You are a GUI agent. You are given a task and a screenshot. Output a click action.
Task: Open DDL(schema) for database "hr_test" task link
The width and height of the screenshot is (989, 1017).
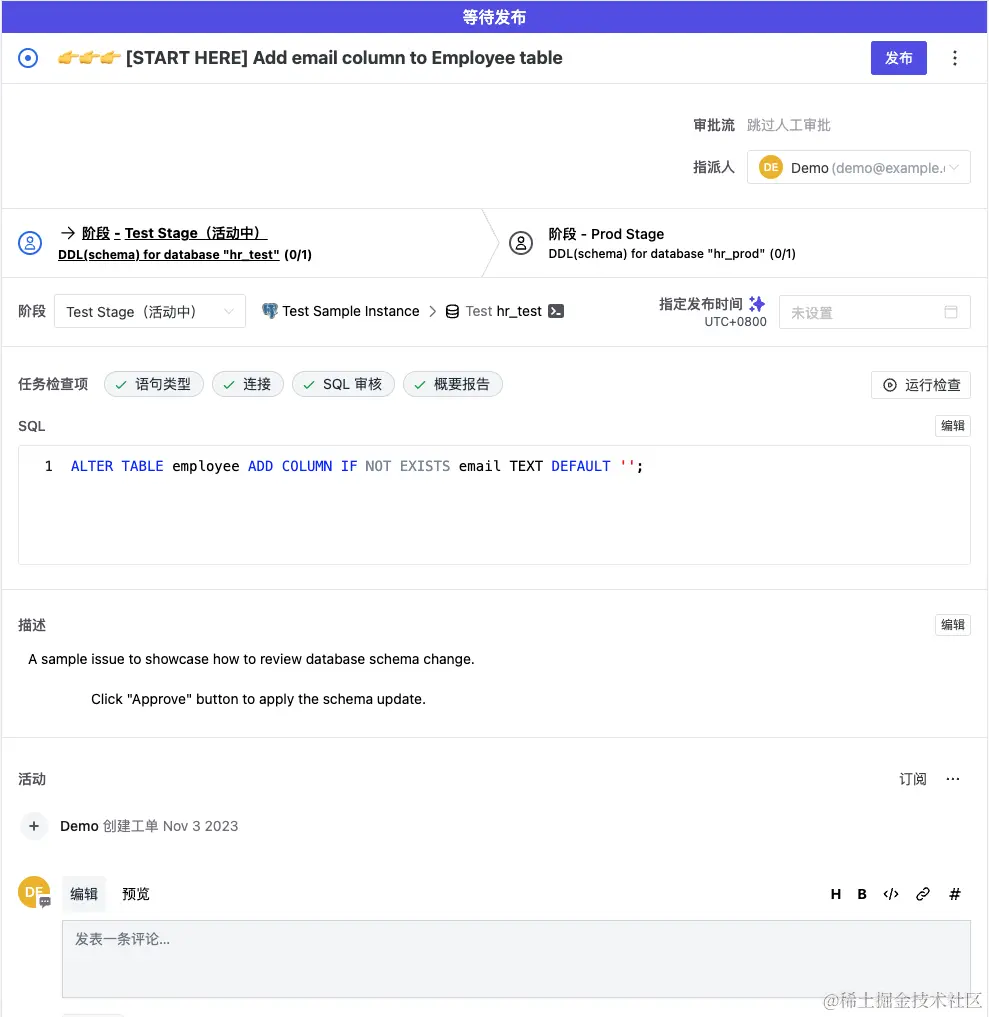[169, 254]
